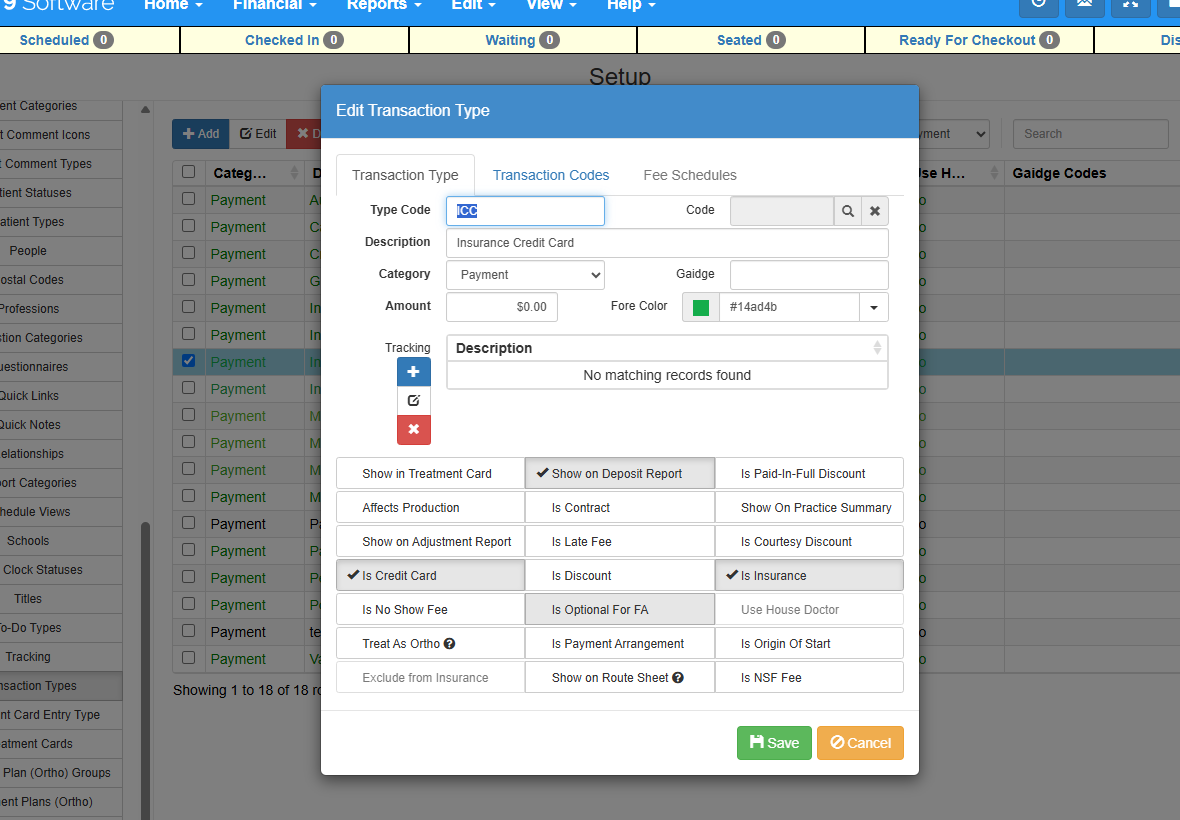Toggle Show on Deposit Report option
The height and width of the screenshot is (820, 1180).
coord(619,474)
